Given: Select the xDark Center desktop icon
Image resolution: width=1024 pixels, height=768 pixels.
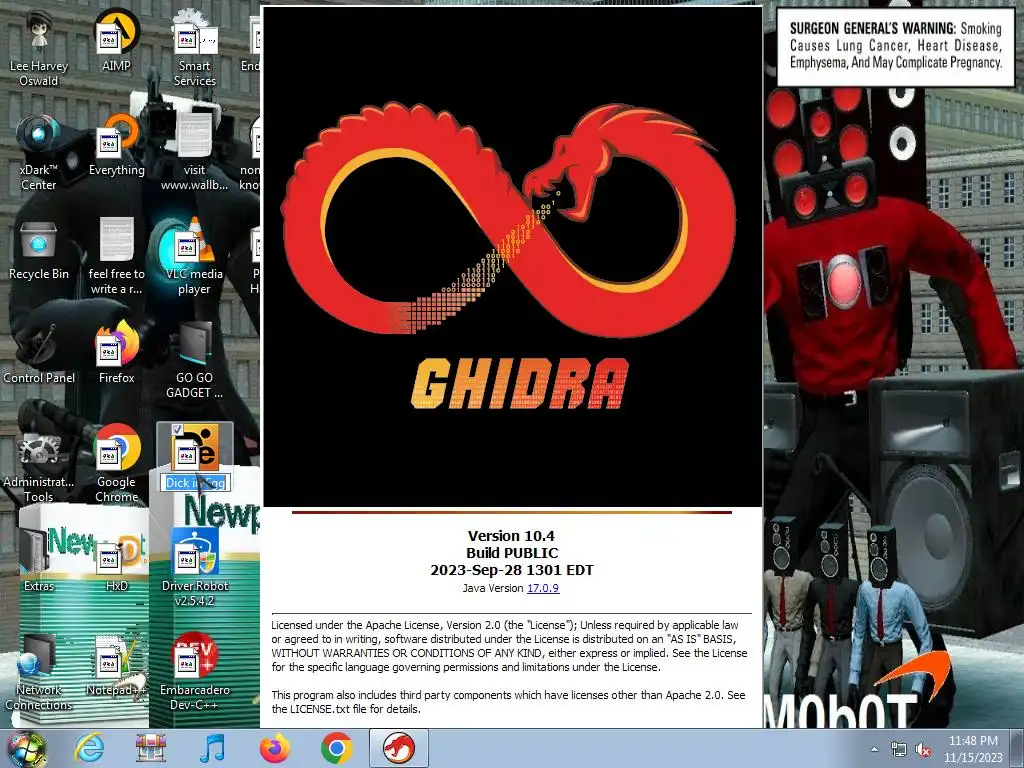Looking at the screenshot, I should click(x=39, y=153).
